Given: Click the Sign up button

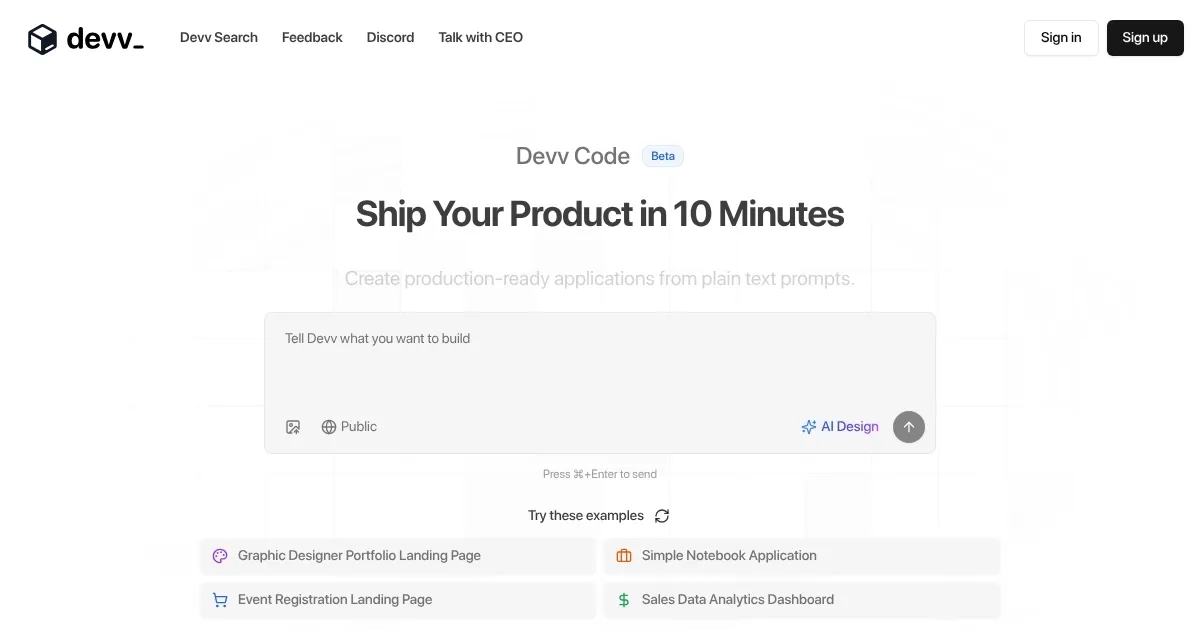Looking at the screenshot, I should click(x=1145, y=37).
